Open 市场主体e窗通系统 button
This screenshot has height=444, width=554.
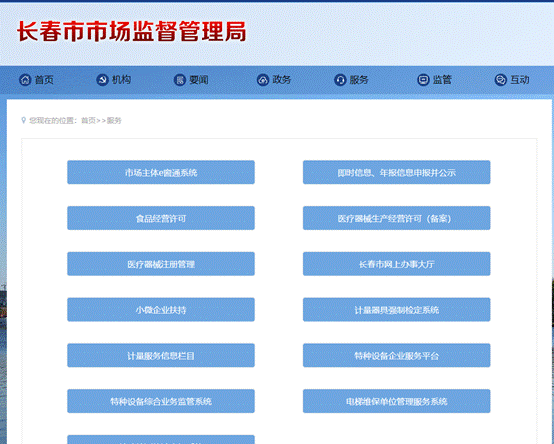pyautogui.click(x=161, y=172)
